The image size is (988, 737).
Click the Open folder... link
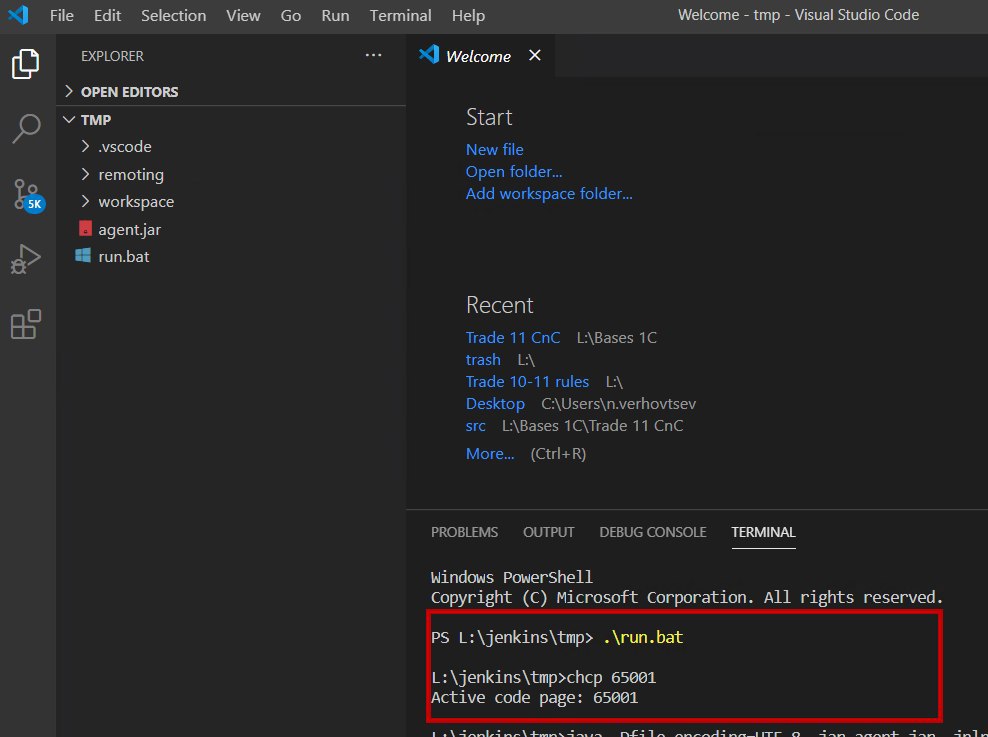514,171
